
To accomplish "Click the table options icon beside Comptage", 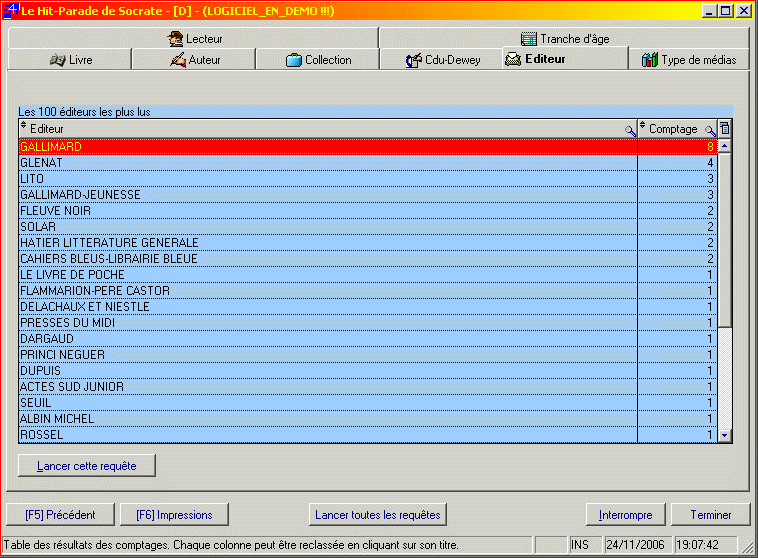I will point(724,129).
